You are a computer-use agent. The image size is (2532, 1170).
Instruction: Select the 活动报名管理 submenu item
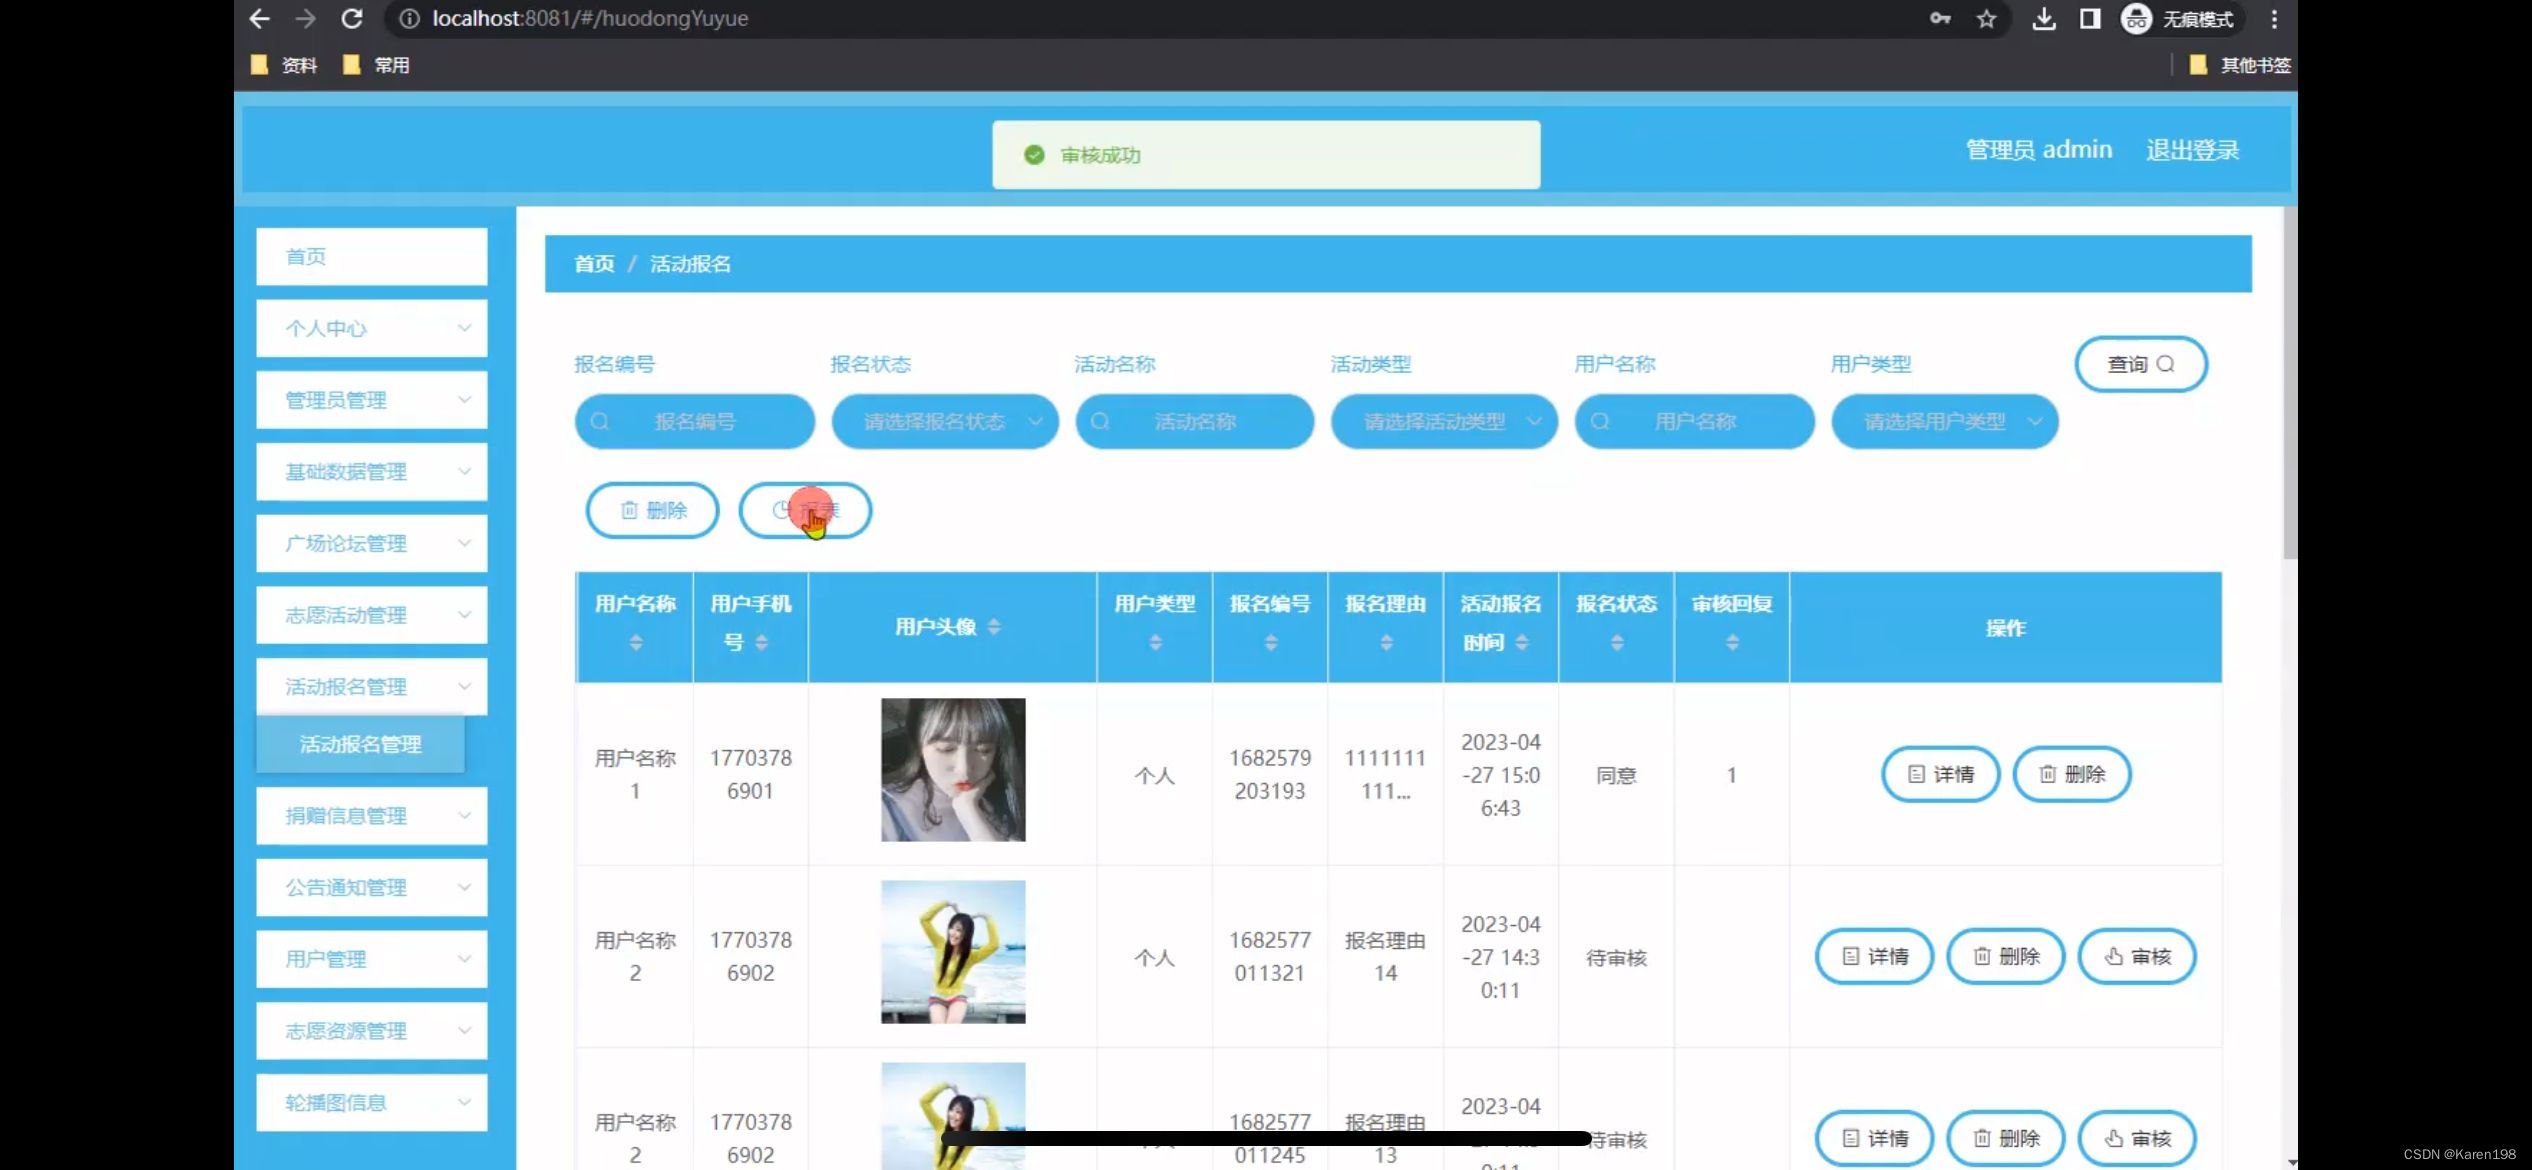(x=361, y=744)
